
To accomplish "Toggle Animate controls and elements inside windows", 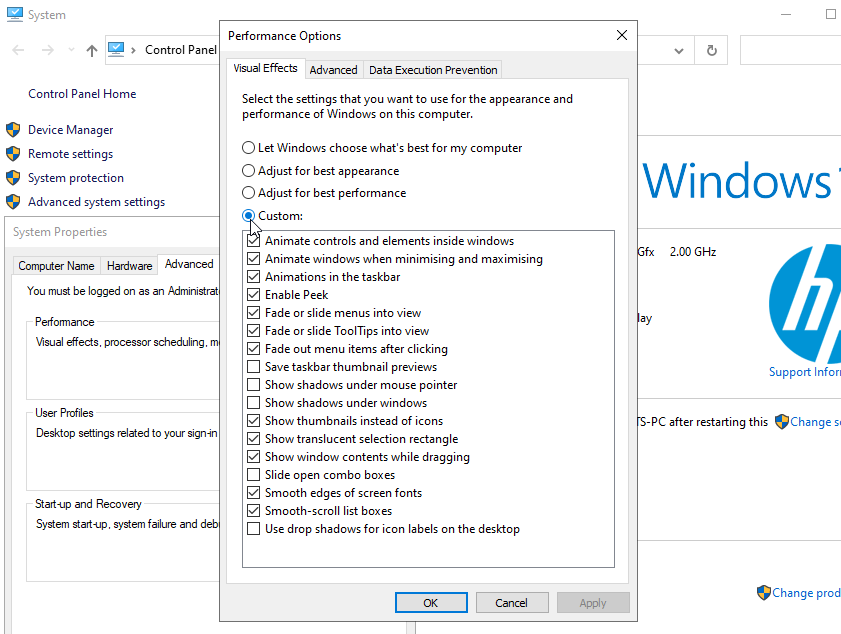I will click(x=253, y=241).
